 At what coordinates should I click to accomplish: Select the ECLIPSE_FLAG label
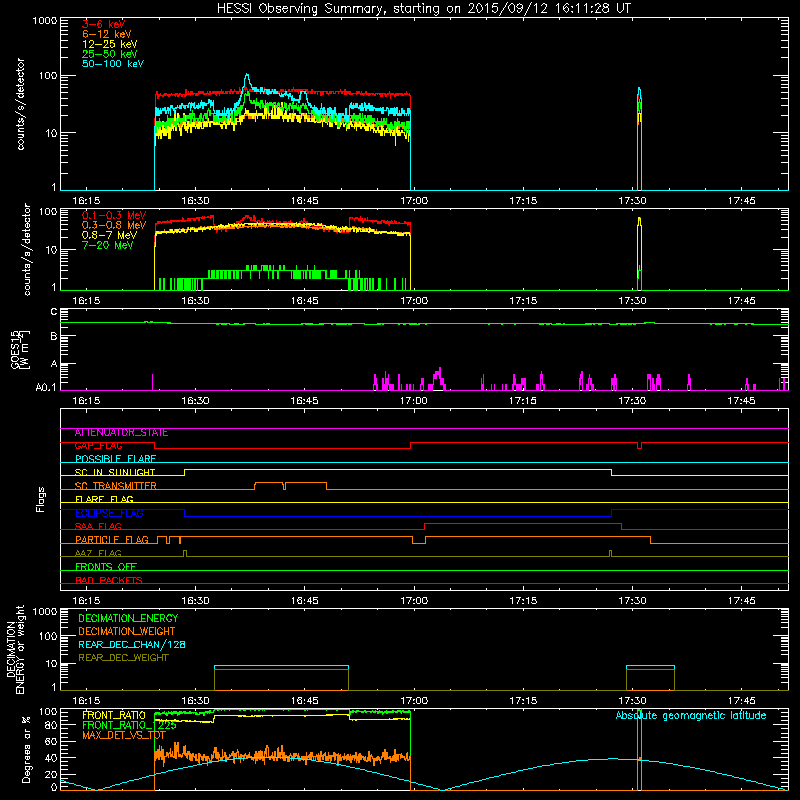109,513
